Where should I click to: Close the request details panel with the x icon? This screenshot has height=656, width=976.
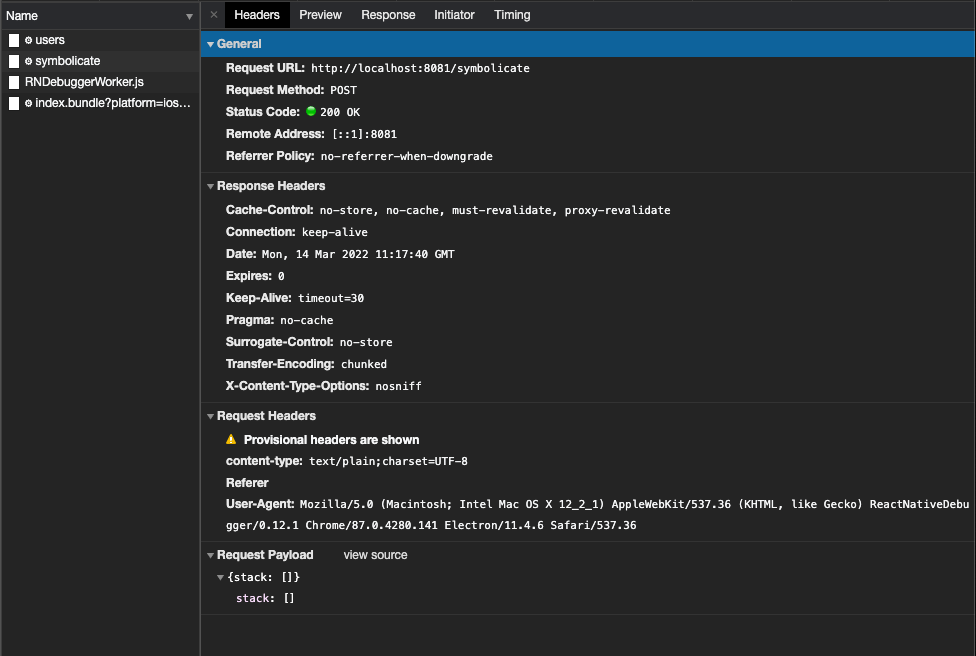point(214,15)
